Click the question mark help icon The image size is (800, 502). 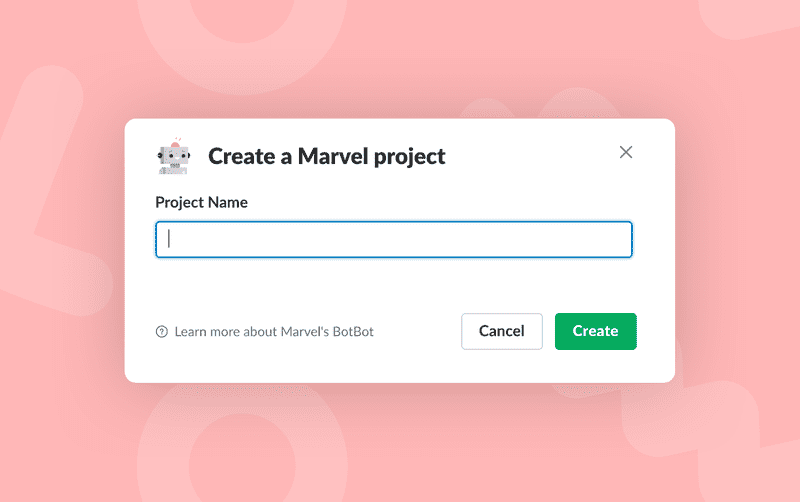click(162, 331)
